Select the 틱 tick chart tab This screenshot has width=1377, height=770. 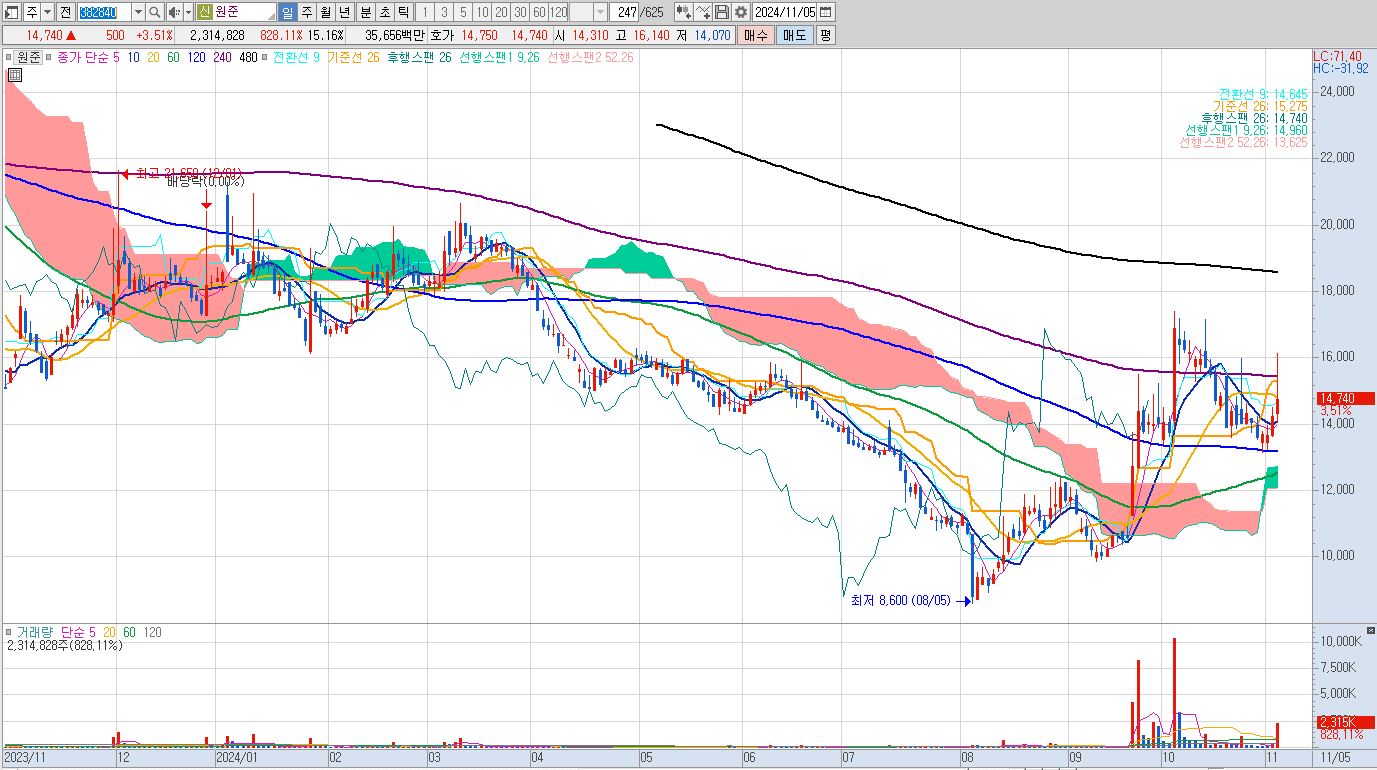(x=403, y=12)
